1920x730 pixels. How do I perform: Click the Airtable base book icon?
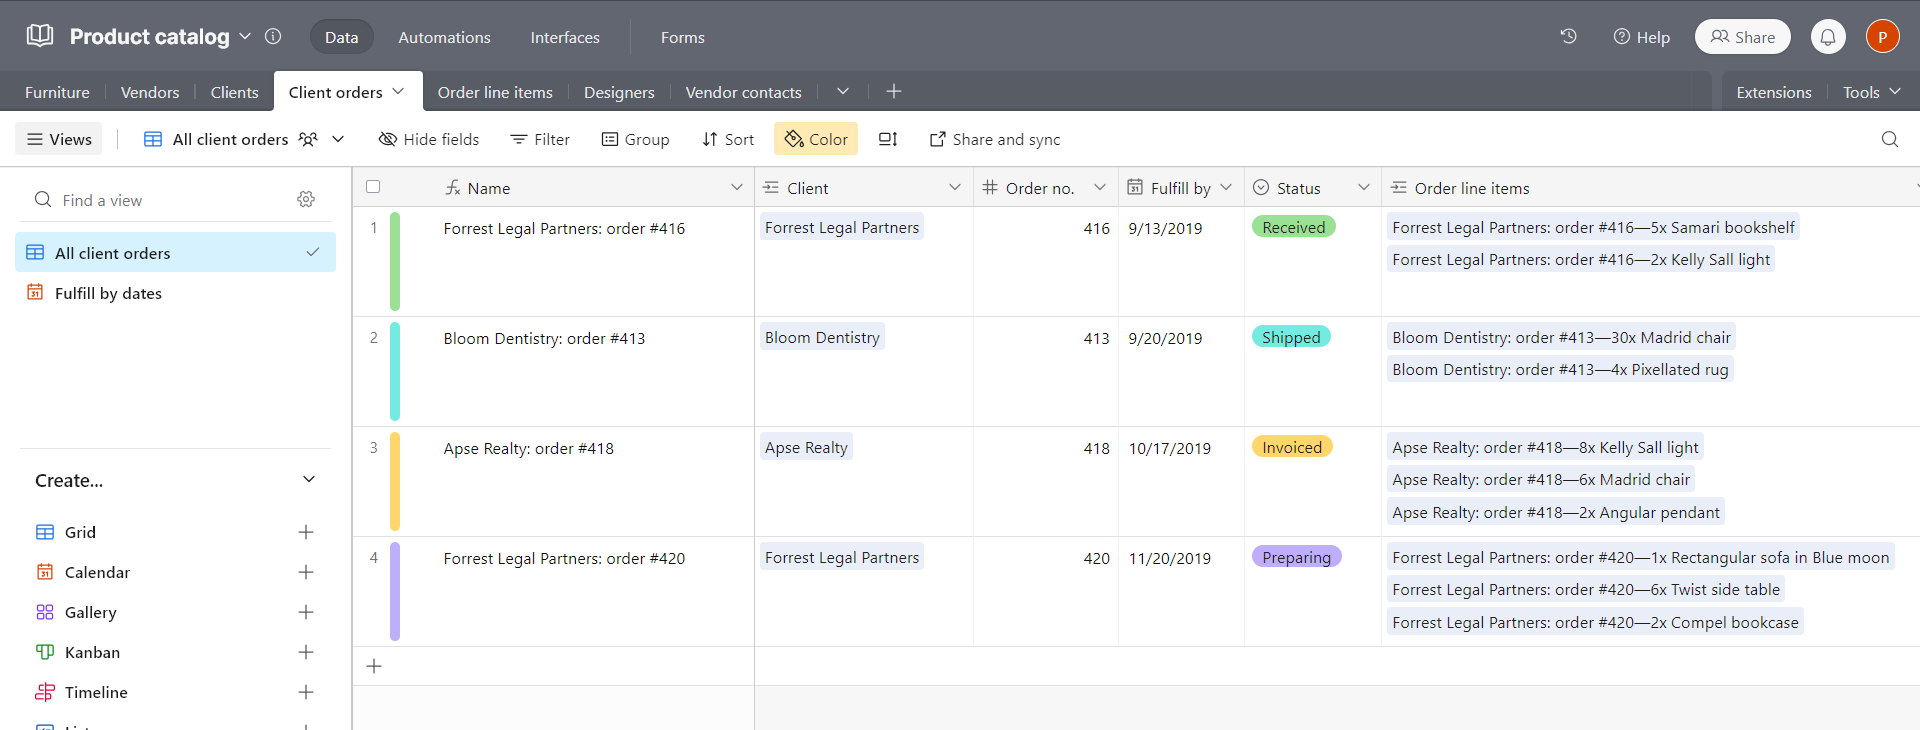click(40, 36)
